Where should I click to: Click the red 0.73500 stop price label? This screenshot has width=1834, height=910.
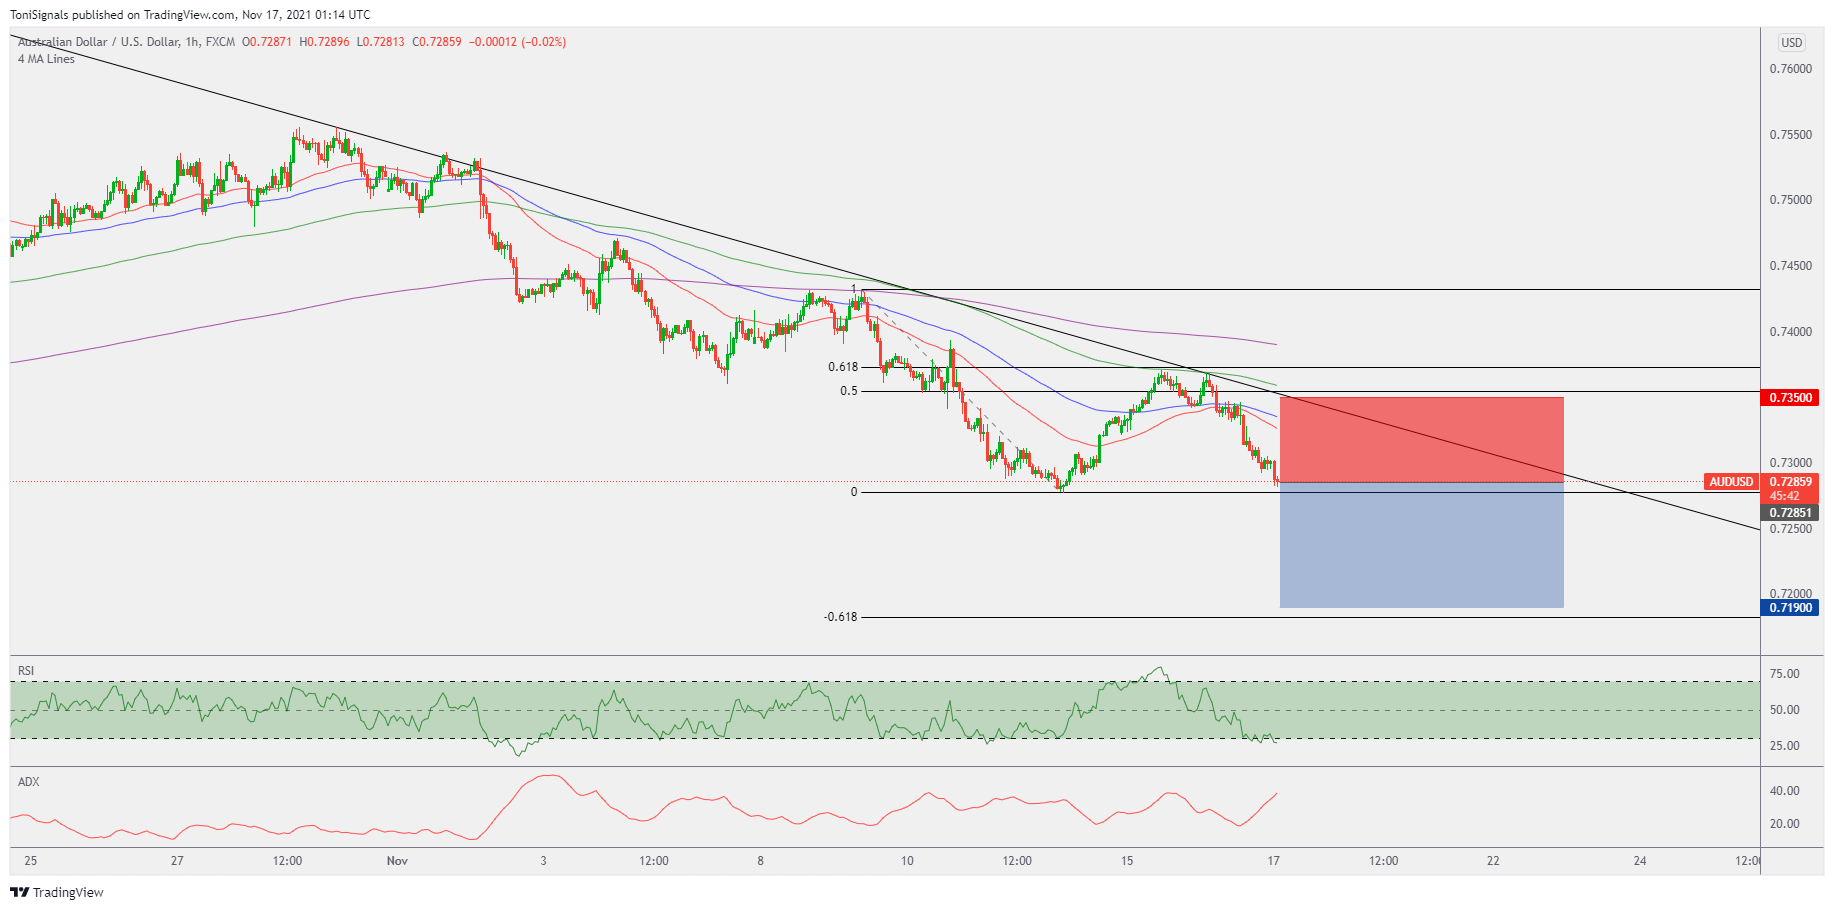coord(1790,397)
